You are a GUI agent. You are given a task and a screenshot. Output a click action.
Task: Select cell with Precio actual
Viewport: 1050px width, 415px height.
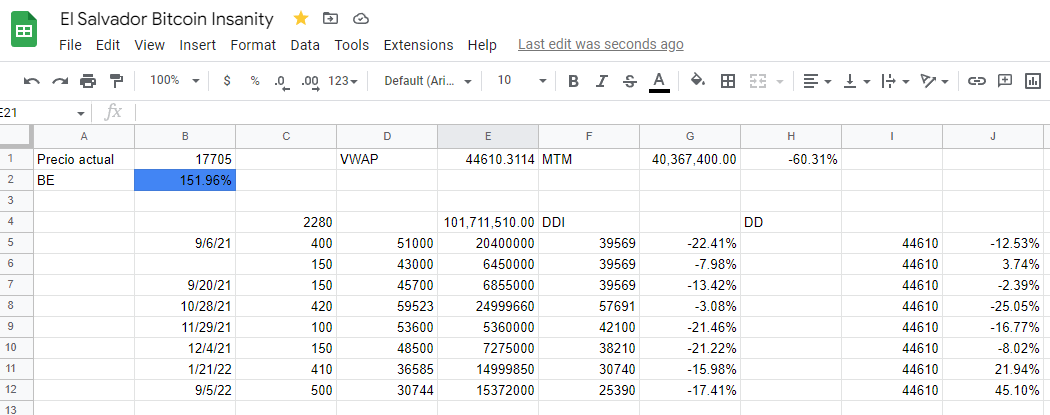84,159
